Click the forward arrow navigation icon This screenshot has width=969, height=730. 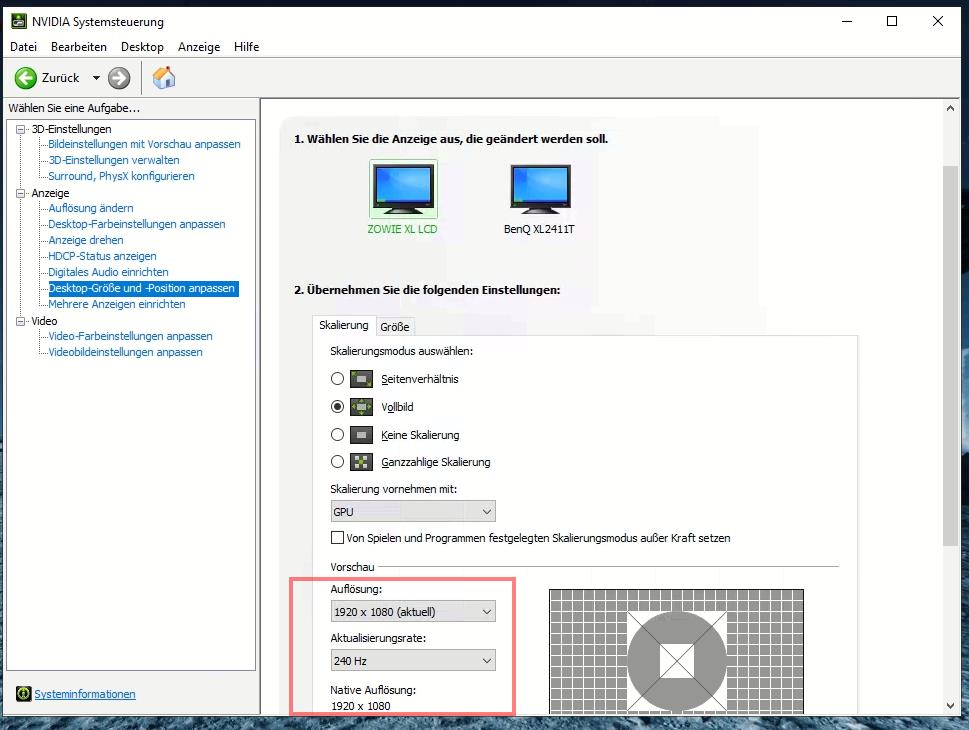click(x=119, y=78)
